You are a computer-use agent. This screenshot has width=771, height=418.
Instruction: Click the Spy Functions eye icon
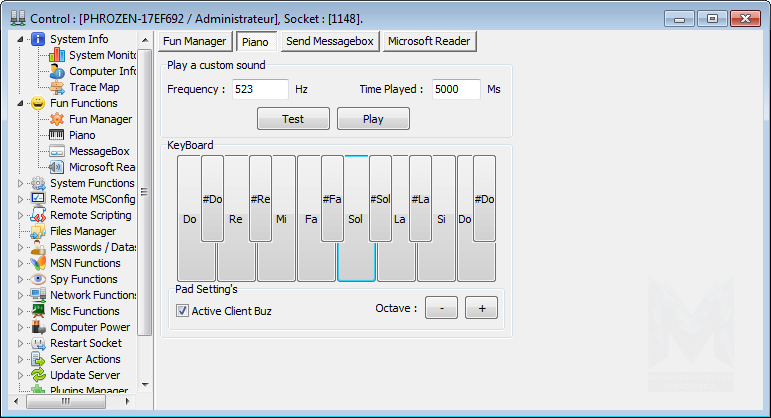pyautogui.click(x=39, y=279)
